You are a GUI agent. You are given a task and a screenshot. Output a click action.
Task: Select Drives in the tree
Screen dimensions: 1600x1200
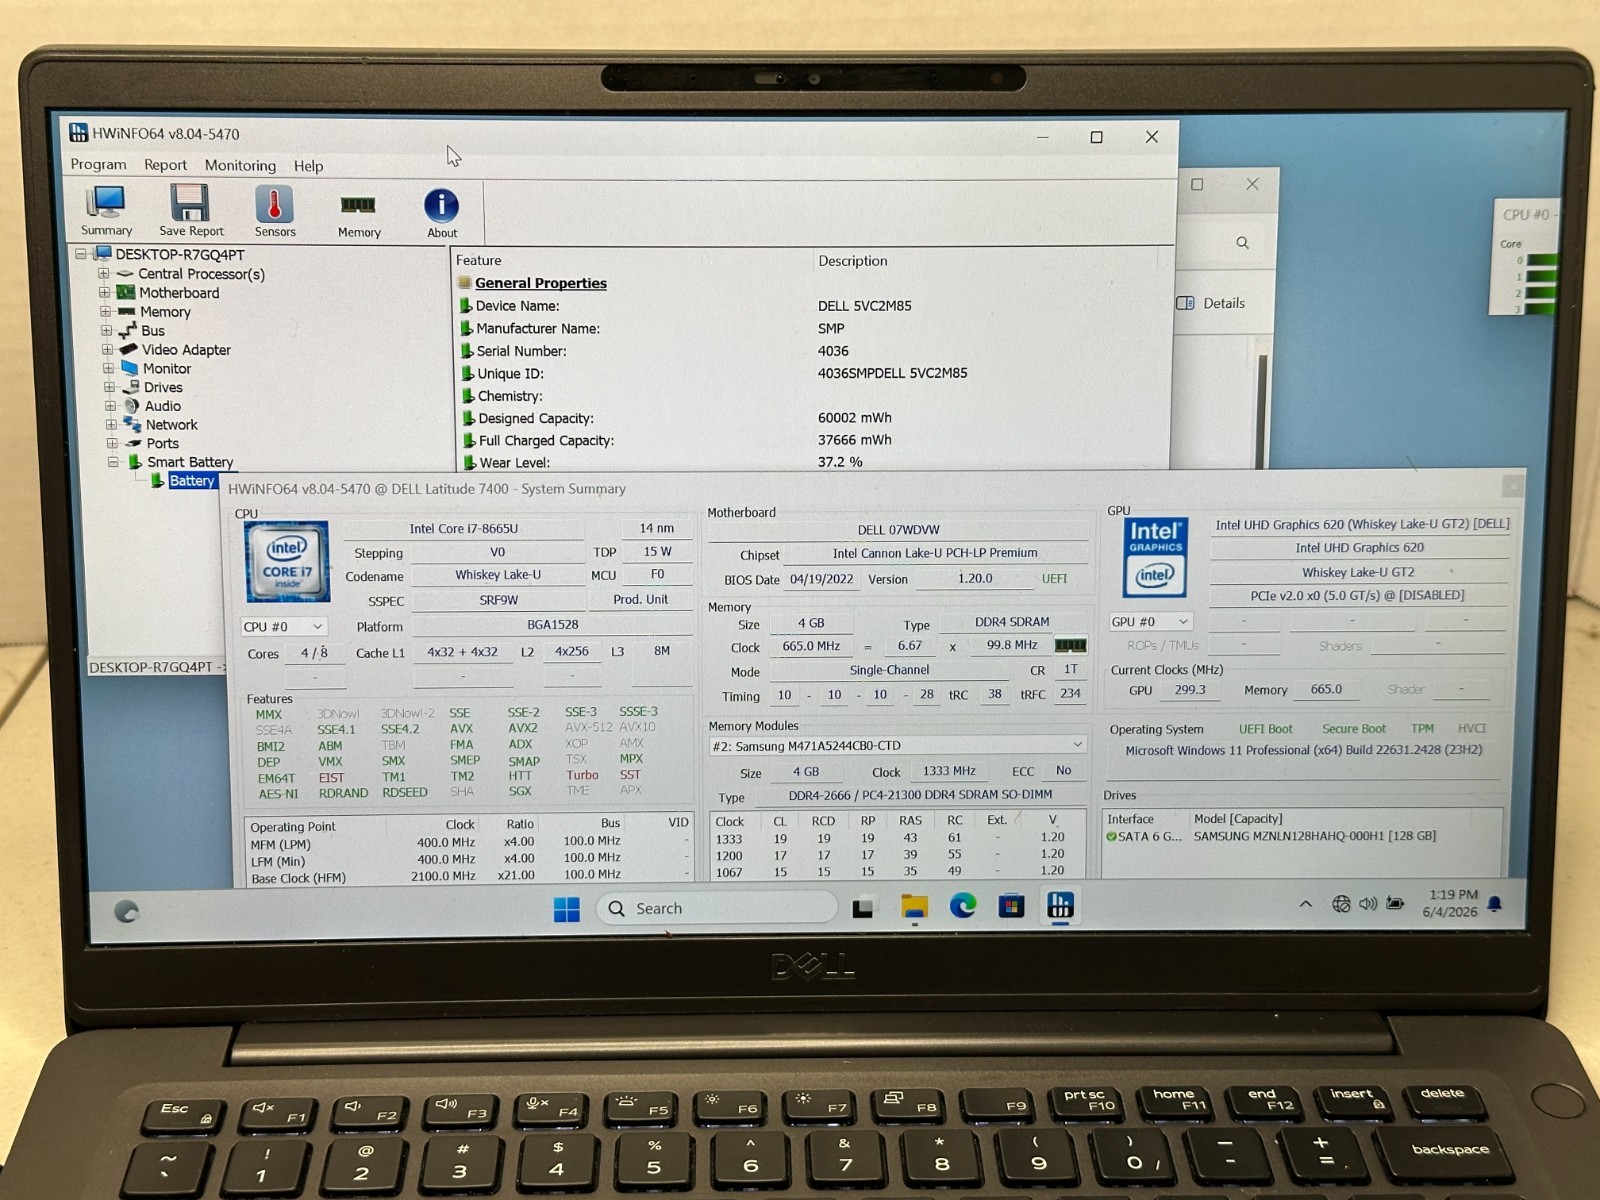163,387
